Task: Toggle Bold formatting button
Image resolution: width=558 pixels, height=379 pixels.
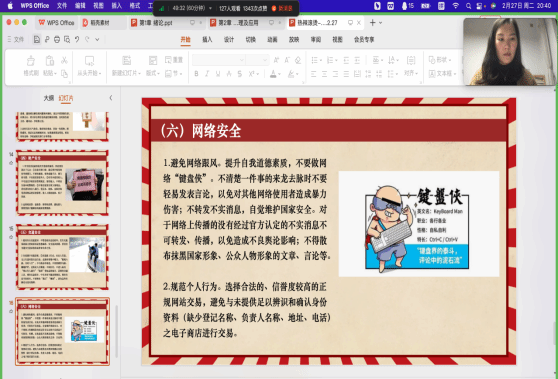Action: (x=196, y=74)
